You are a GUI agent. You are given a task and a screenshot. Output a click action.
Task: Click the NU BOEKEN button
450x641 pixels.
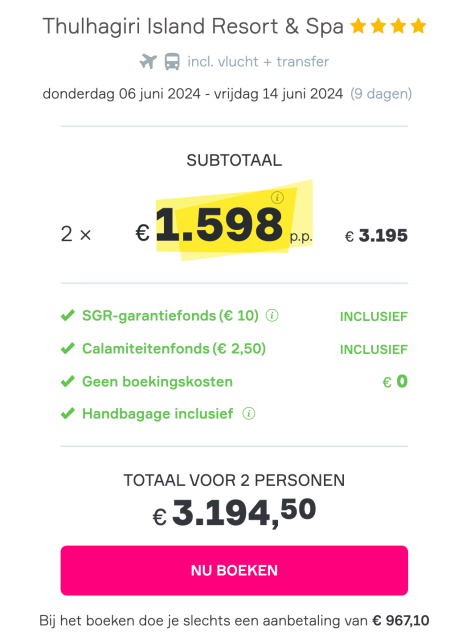click(x=234, y=570)
